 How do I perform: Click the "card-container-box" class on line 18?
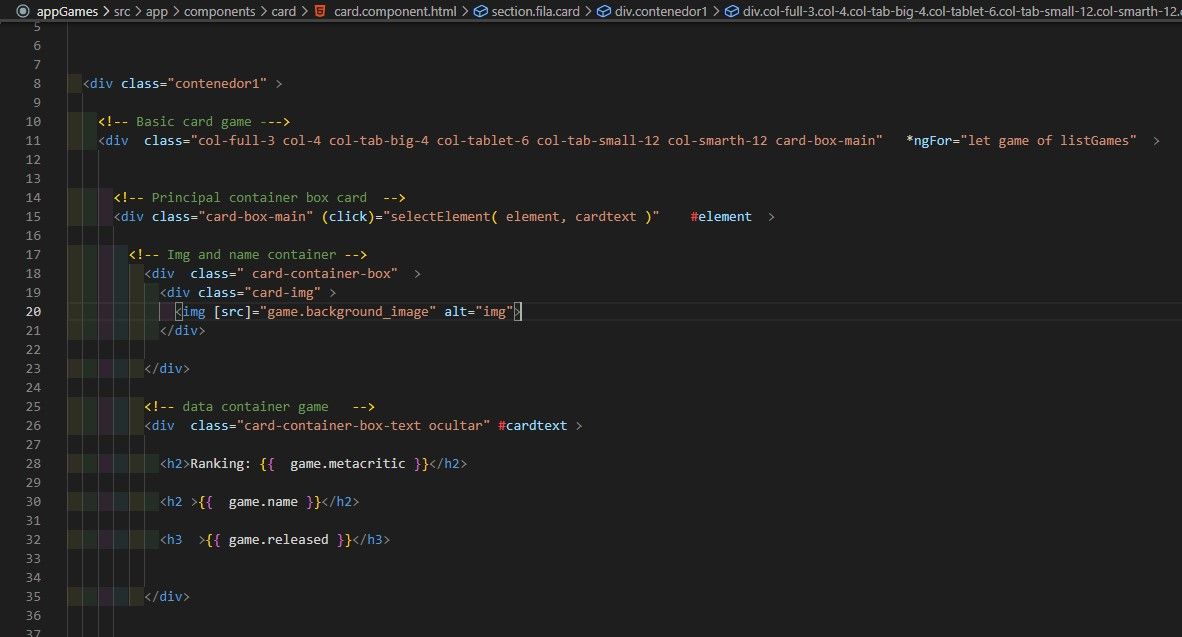click(x=321, y=274)
